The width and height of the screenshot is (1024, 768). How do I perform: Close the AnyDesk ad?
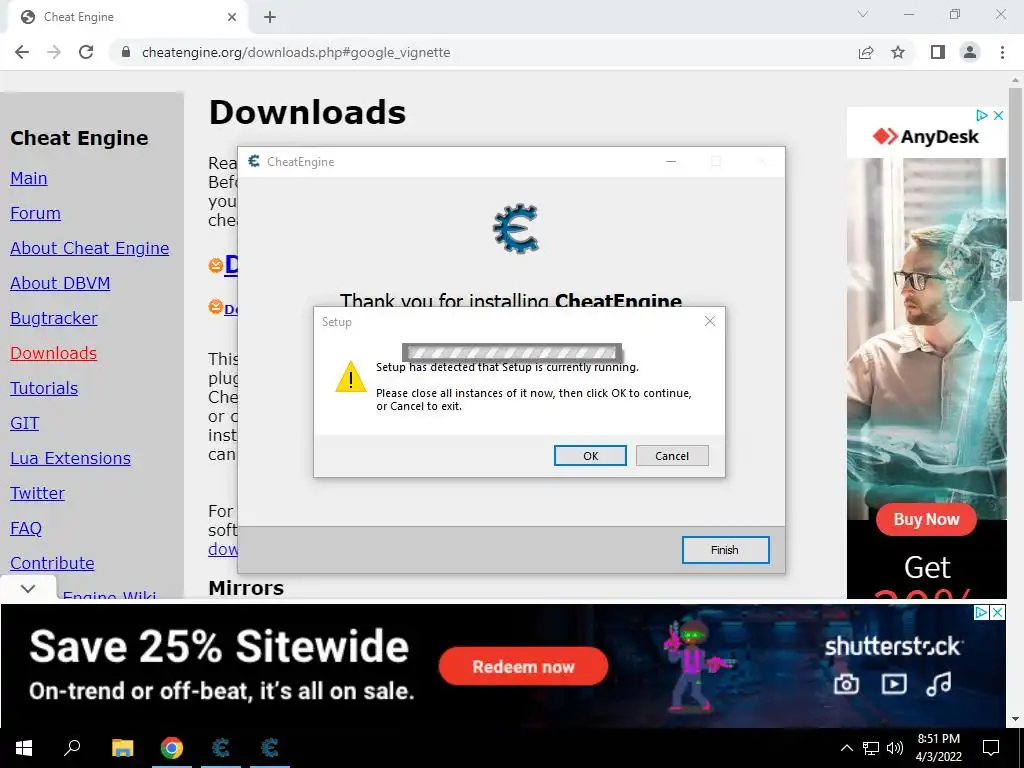point(998,116)
